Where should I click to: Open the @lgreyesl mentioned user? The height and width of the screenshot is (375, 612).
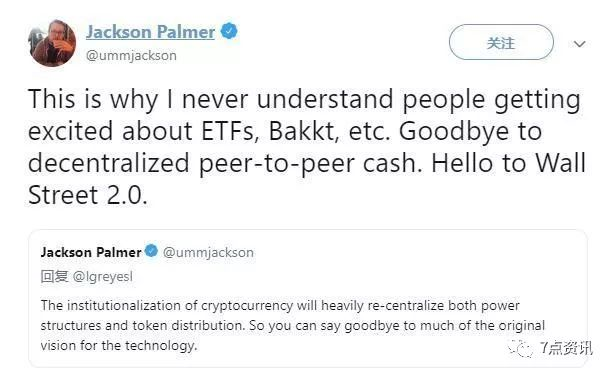tap(103, 277)
